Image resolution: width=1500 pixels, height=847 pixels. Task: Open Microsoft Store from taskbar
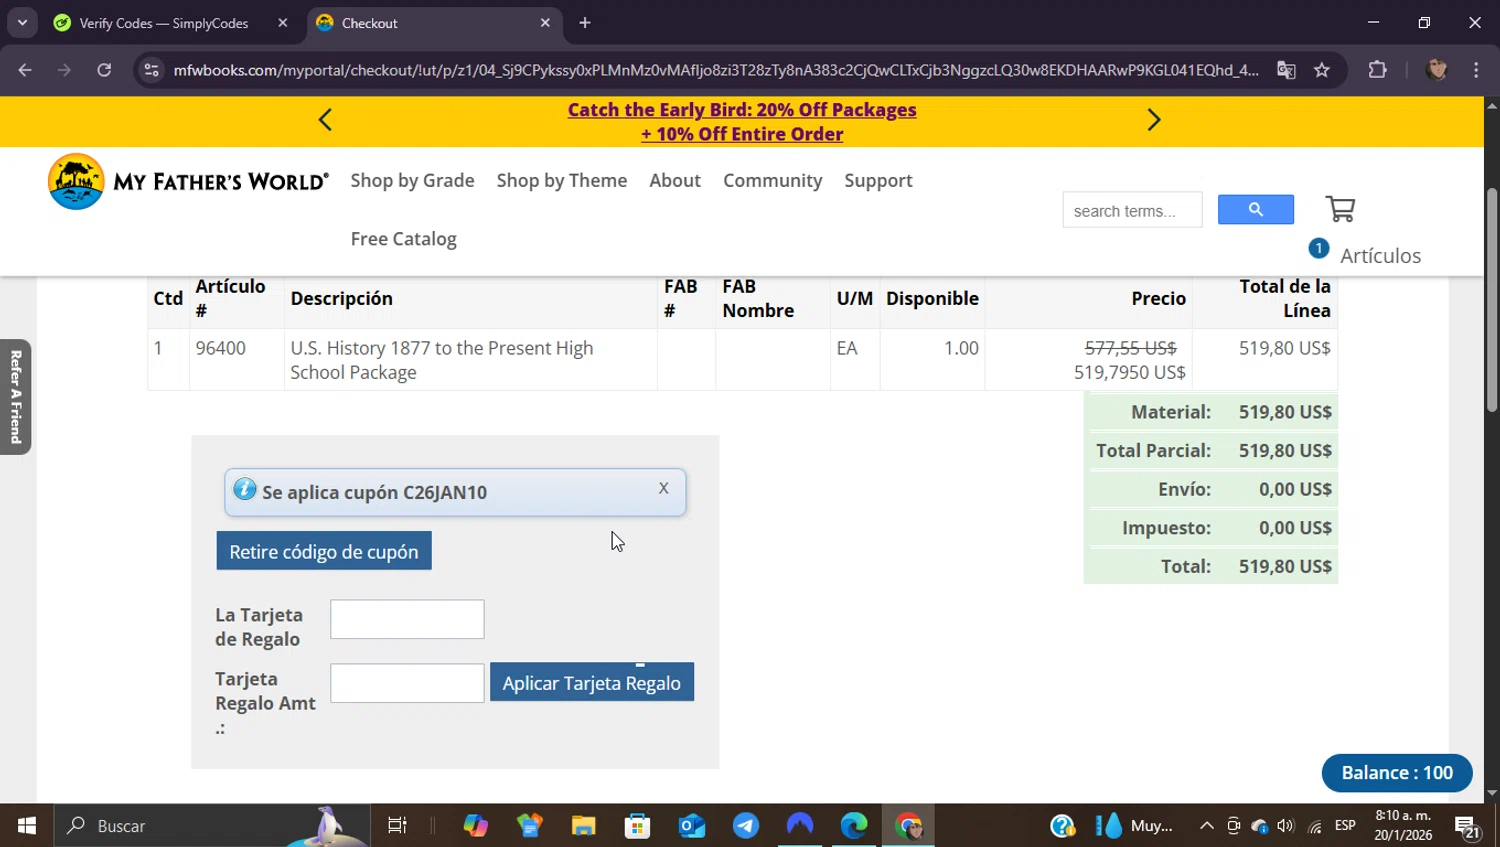click(637, 826)
